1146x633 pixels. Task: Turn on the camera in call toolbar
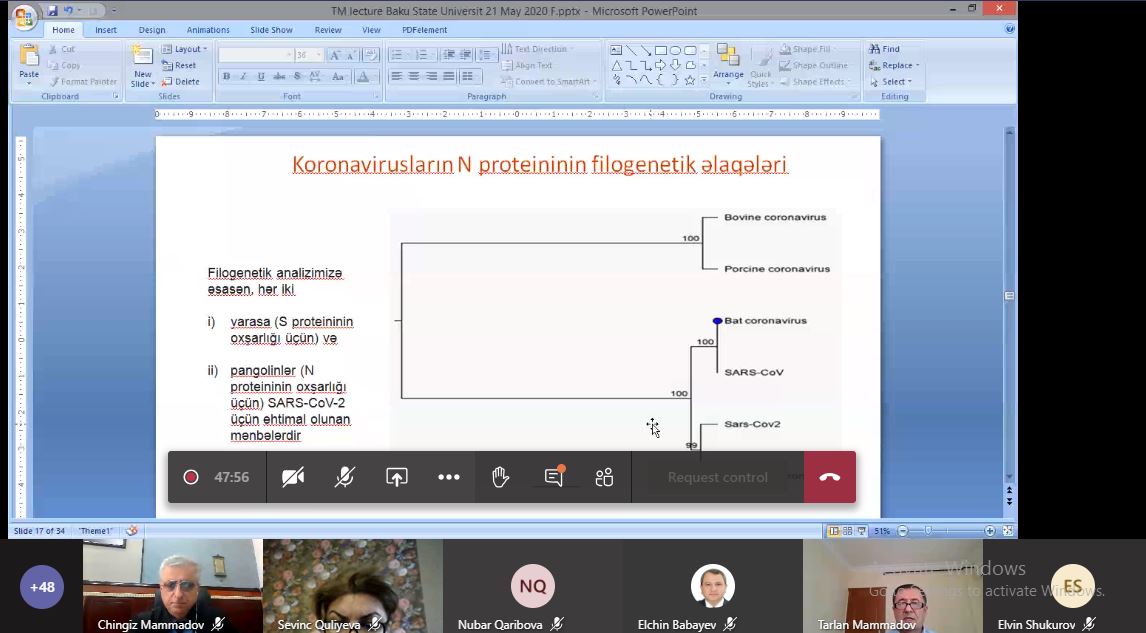293,477
